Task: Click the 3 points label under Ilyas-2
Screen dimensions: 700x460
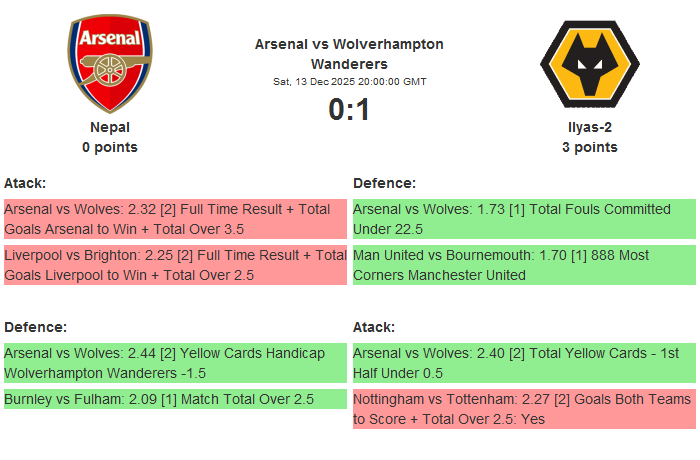Action: 589,147
